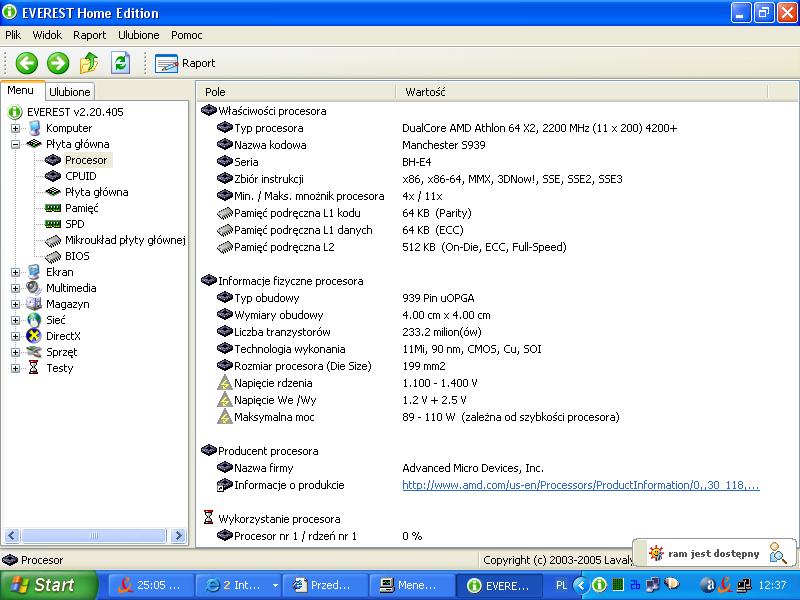Viewport: 800px width, 600px height.
Task: Switch to the 25:05 taskbar window
Action: click(151, 585)
